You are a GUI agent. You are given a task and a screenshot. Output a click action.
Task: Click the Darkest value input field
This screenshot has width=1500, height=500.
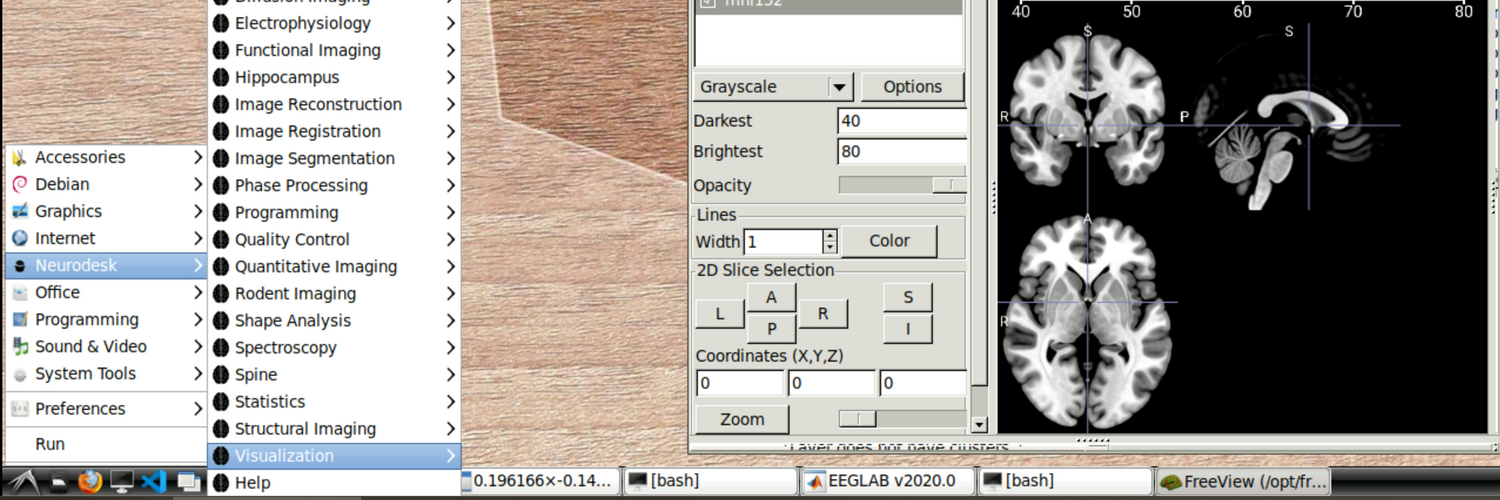tap(900, 121)
